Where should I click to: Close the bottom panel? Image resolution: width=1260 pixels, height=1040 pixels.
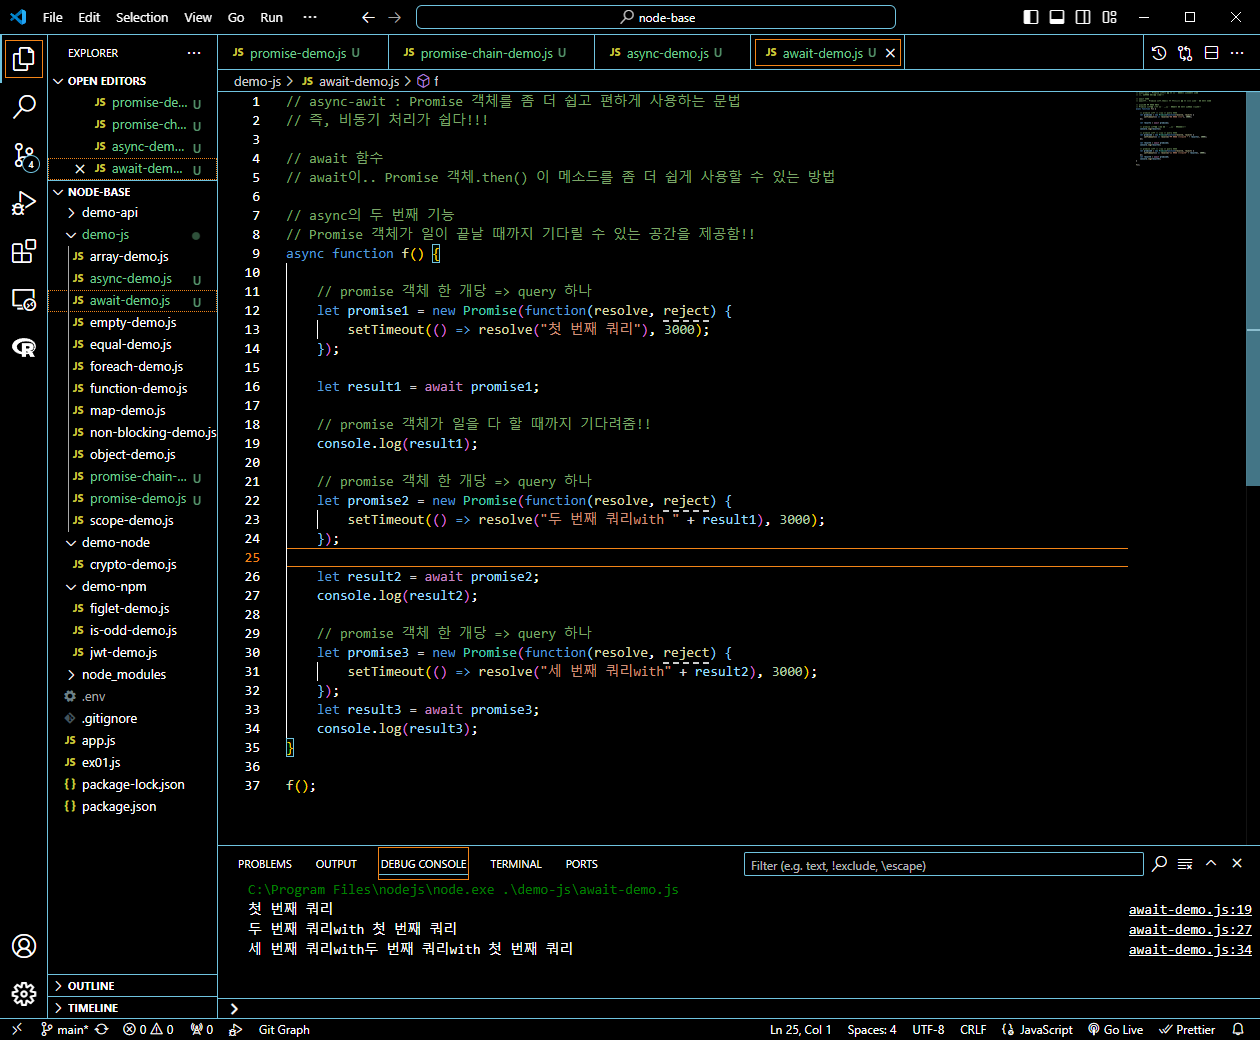pyautogui.click(x=1237, y=863)
